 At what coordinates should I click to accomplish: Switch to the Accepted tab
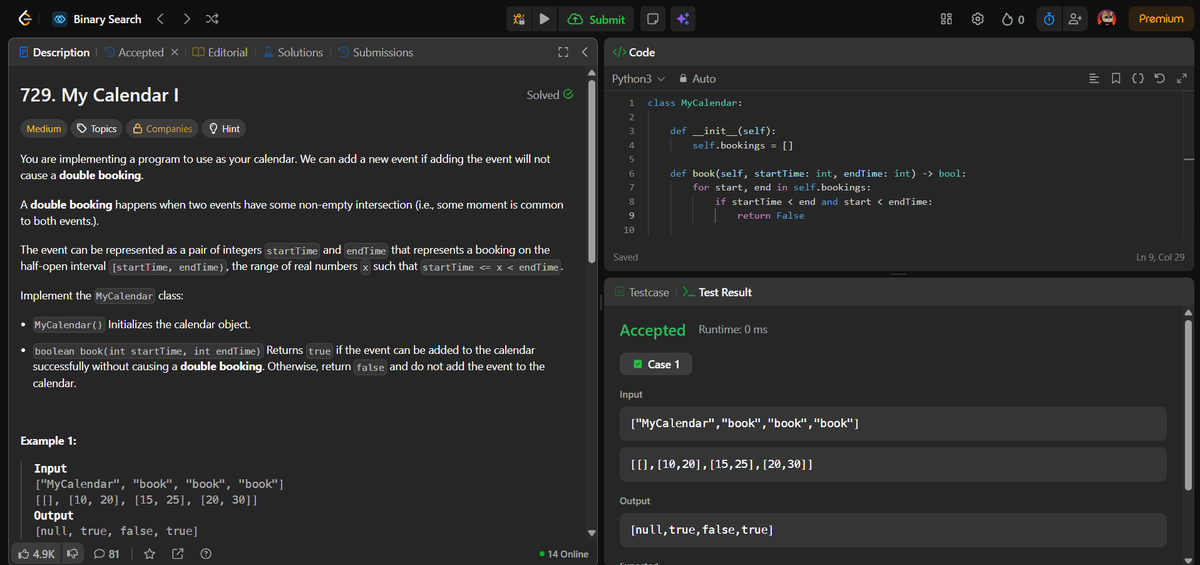point(134,52)
